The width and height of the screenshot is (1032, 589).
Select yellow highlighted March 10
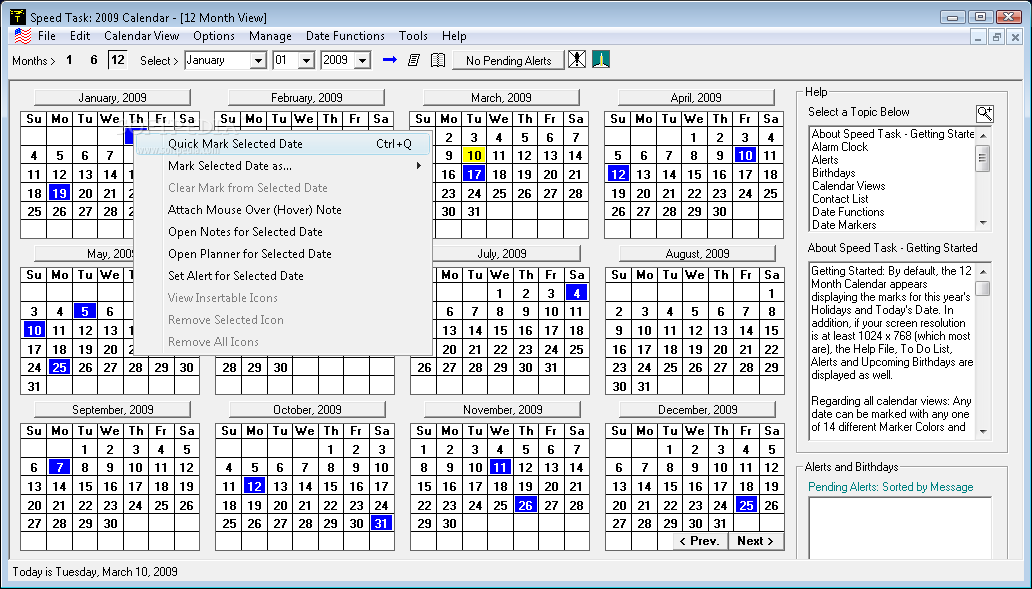click(x=474, y=155)
